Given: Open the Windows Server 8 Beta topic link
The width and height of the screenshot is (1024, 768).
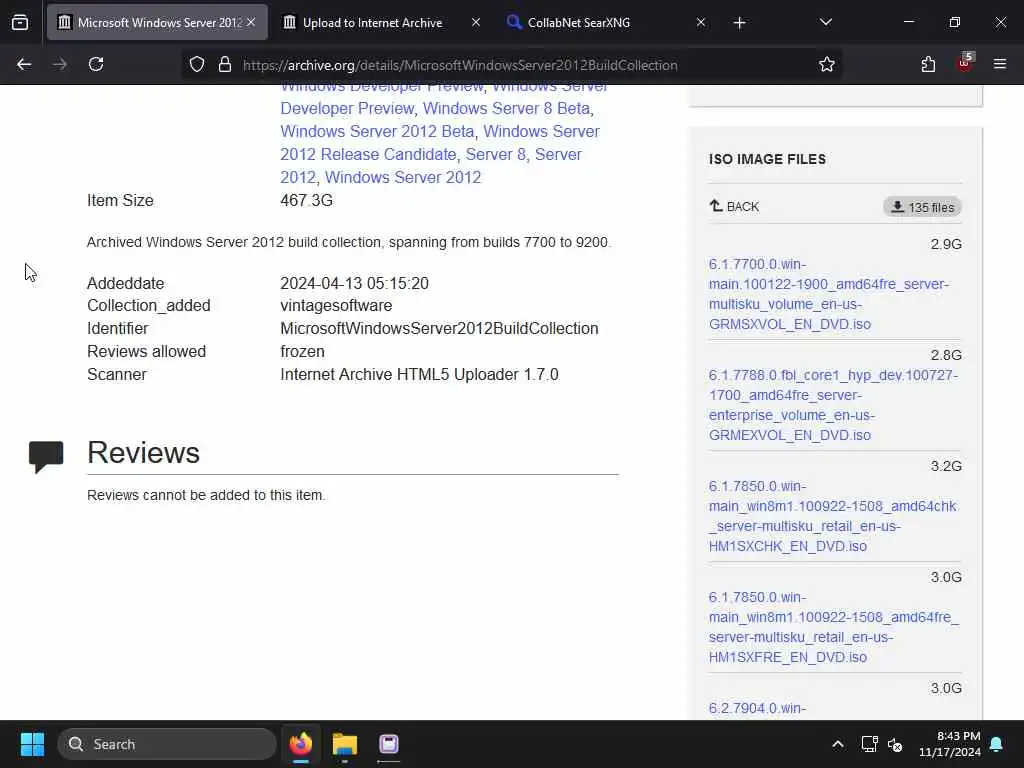Looking at the screenshot, I should [x=506, y=108].
